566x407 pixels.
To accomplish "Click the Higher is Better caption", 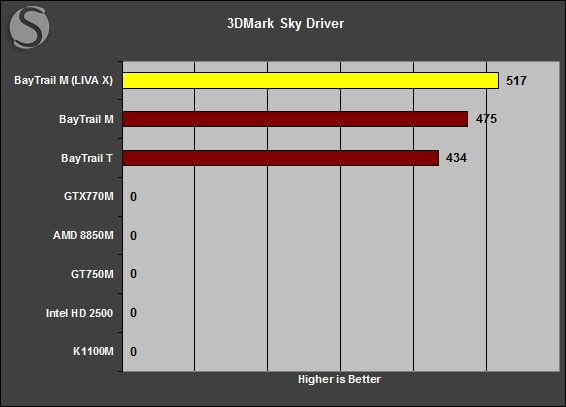I will (x=339, y=379).
